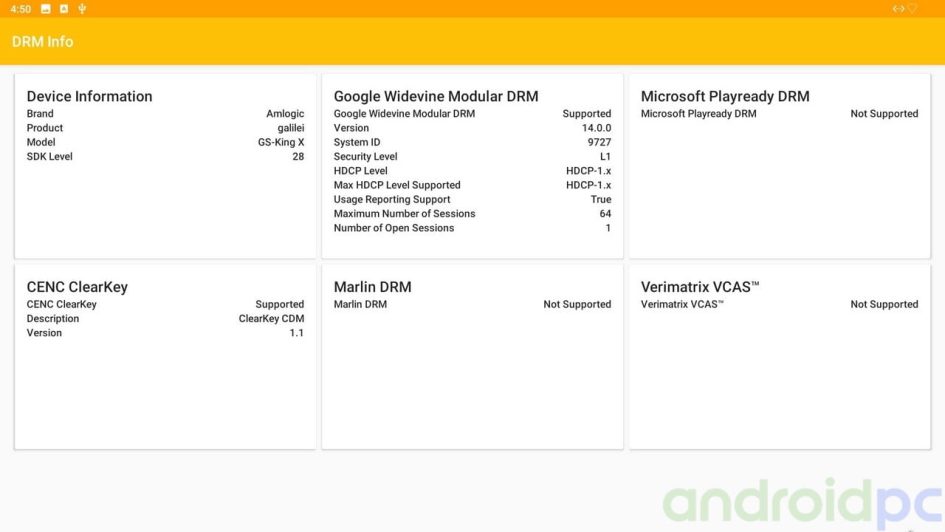This screenshot has width=945, height=532.
Task: Click the Product value galilei
Action: (x=290, y=128)
